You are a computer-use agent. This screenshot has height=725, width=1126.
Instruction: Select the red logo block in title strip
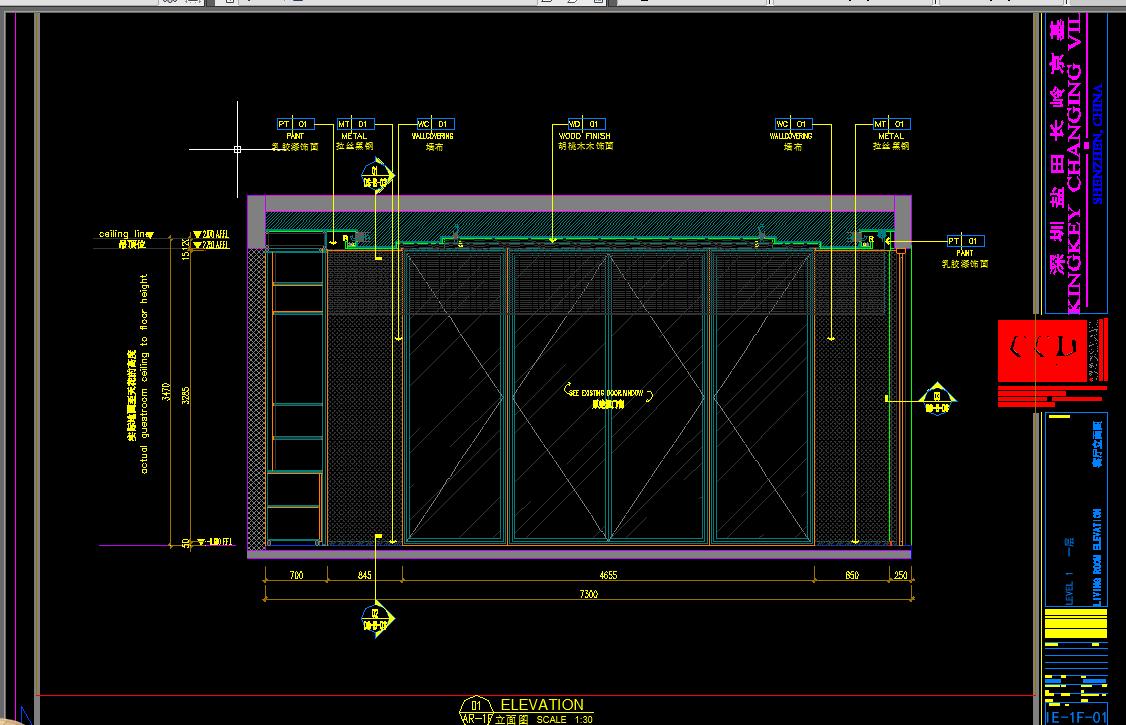pyautogui.click(x=1042, y=351)
